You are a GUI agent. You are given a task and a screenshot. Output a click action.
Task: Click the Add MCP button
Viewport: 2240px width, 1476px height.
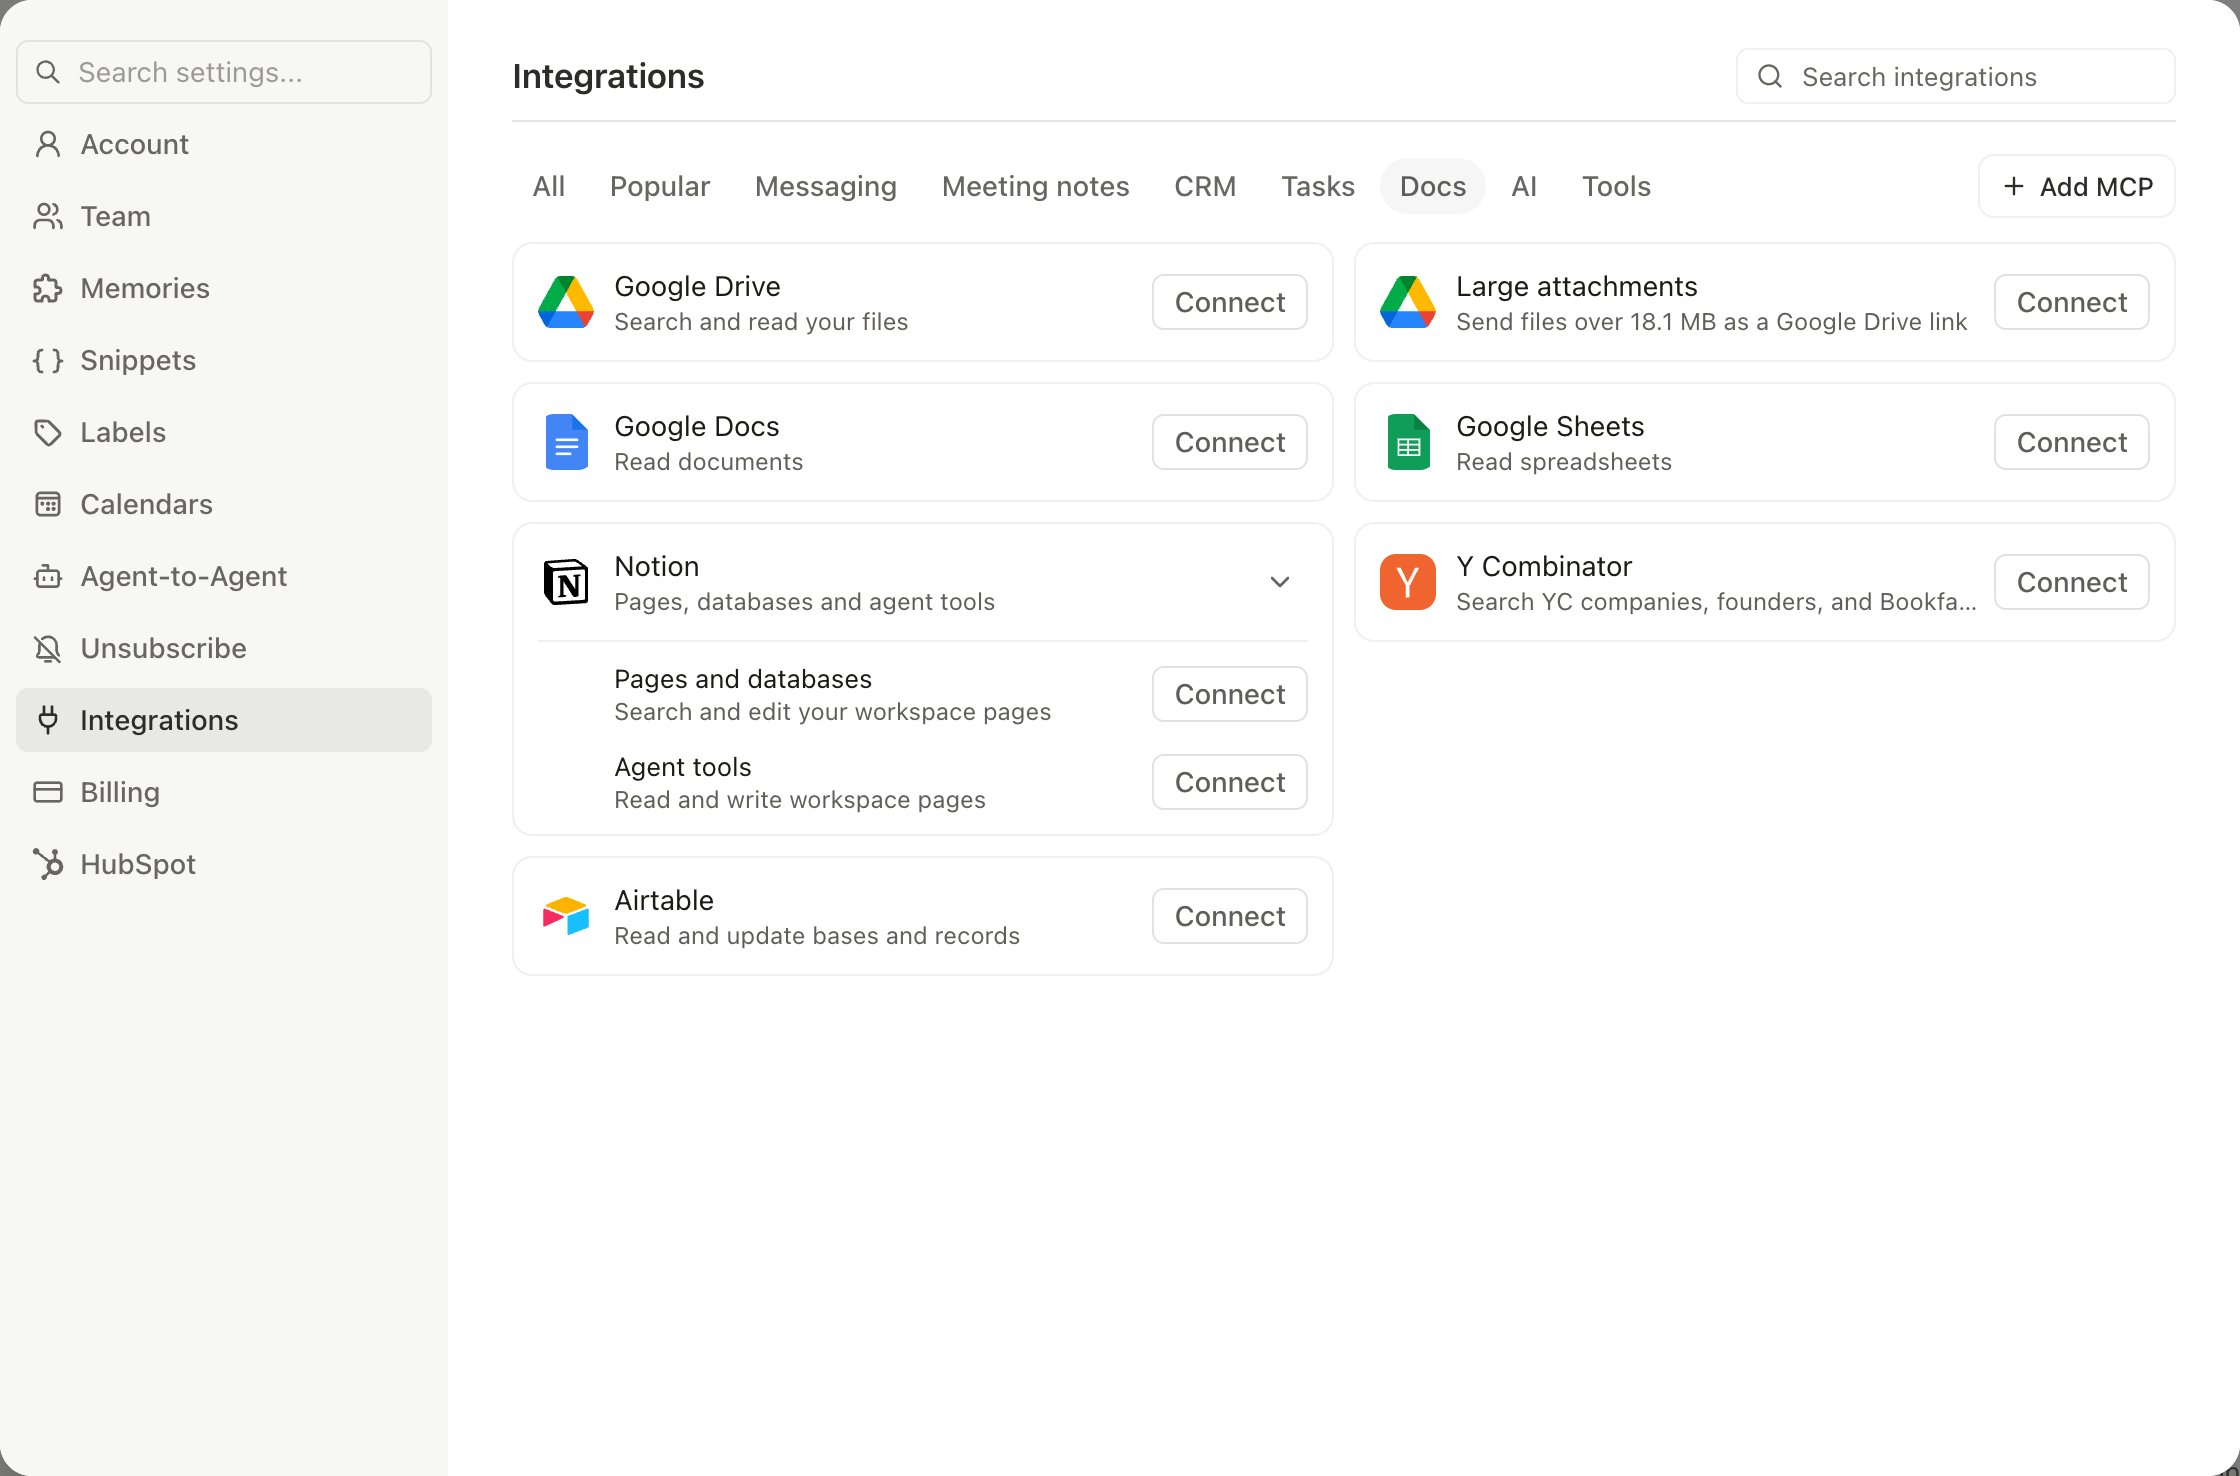[2077, 186]
